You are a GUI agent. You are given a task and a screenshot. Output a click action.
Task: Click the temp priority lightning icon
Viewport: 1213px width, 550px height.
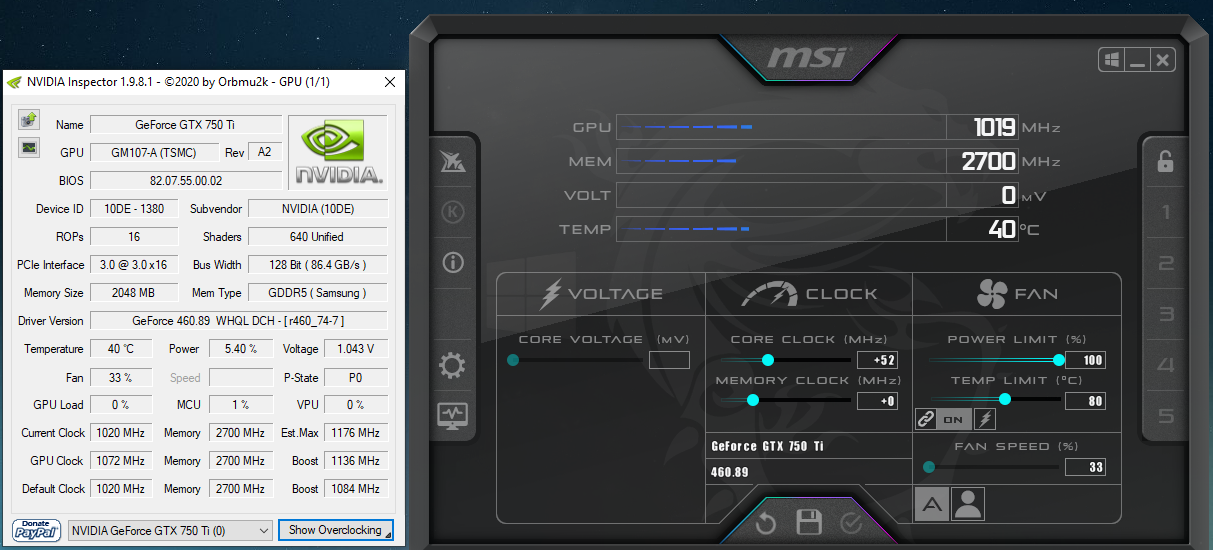[x=984, y=420]
